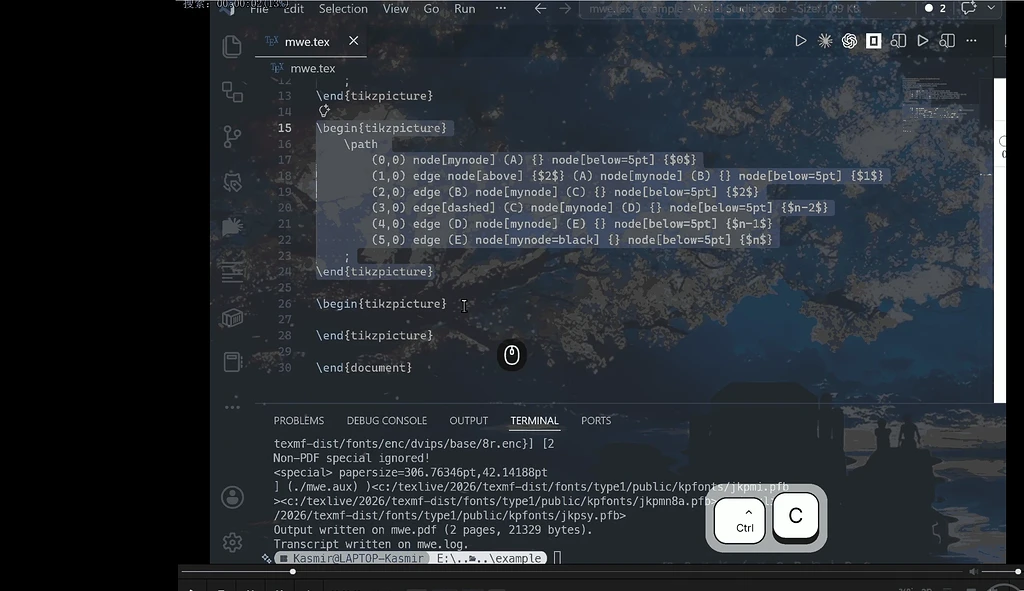Click the last split editor icon in toolbar
The image size is (1024, 591).
947,41
